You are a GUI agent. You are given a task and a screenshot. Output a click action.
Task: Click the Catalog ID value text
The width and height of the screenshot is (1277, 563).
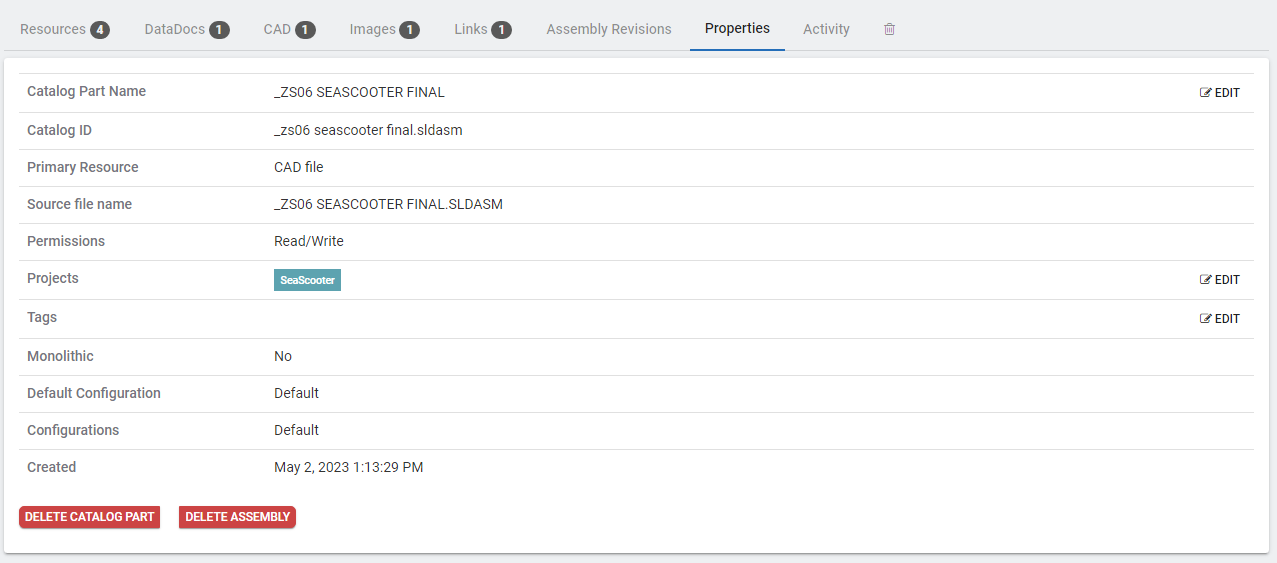pos(368,130)
